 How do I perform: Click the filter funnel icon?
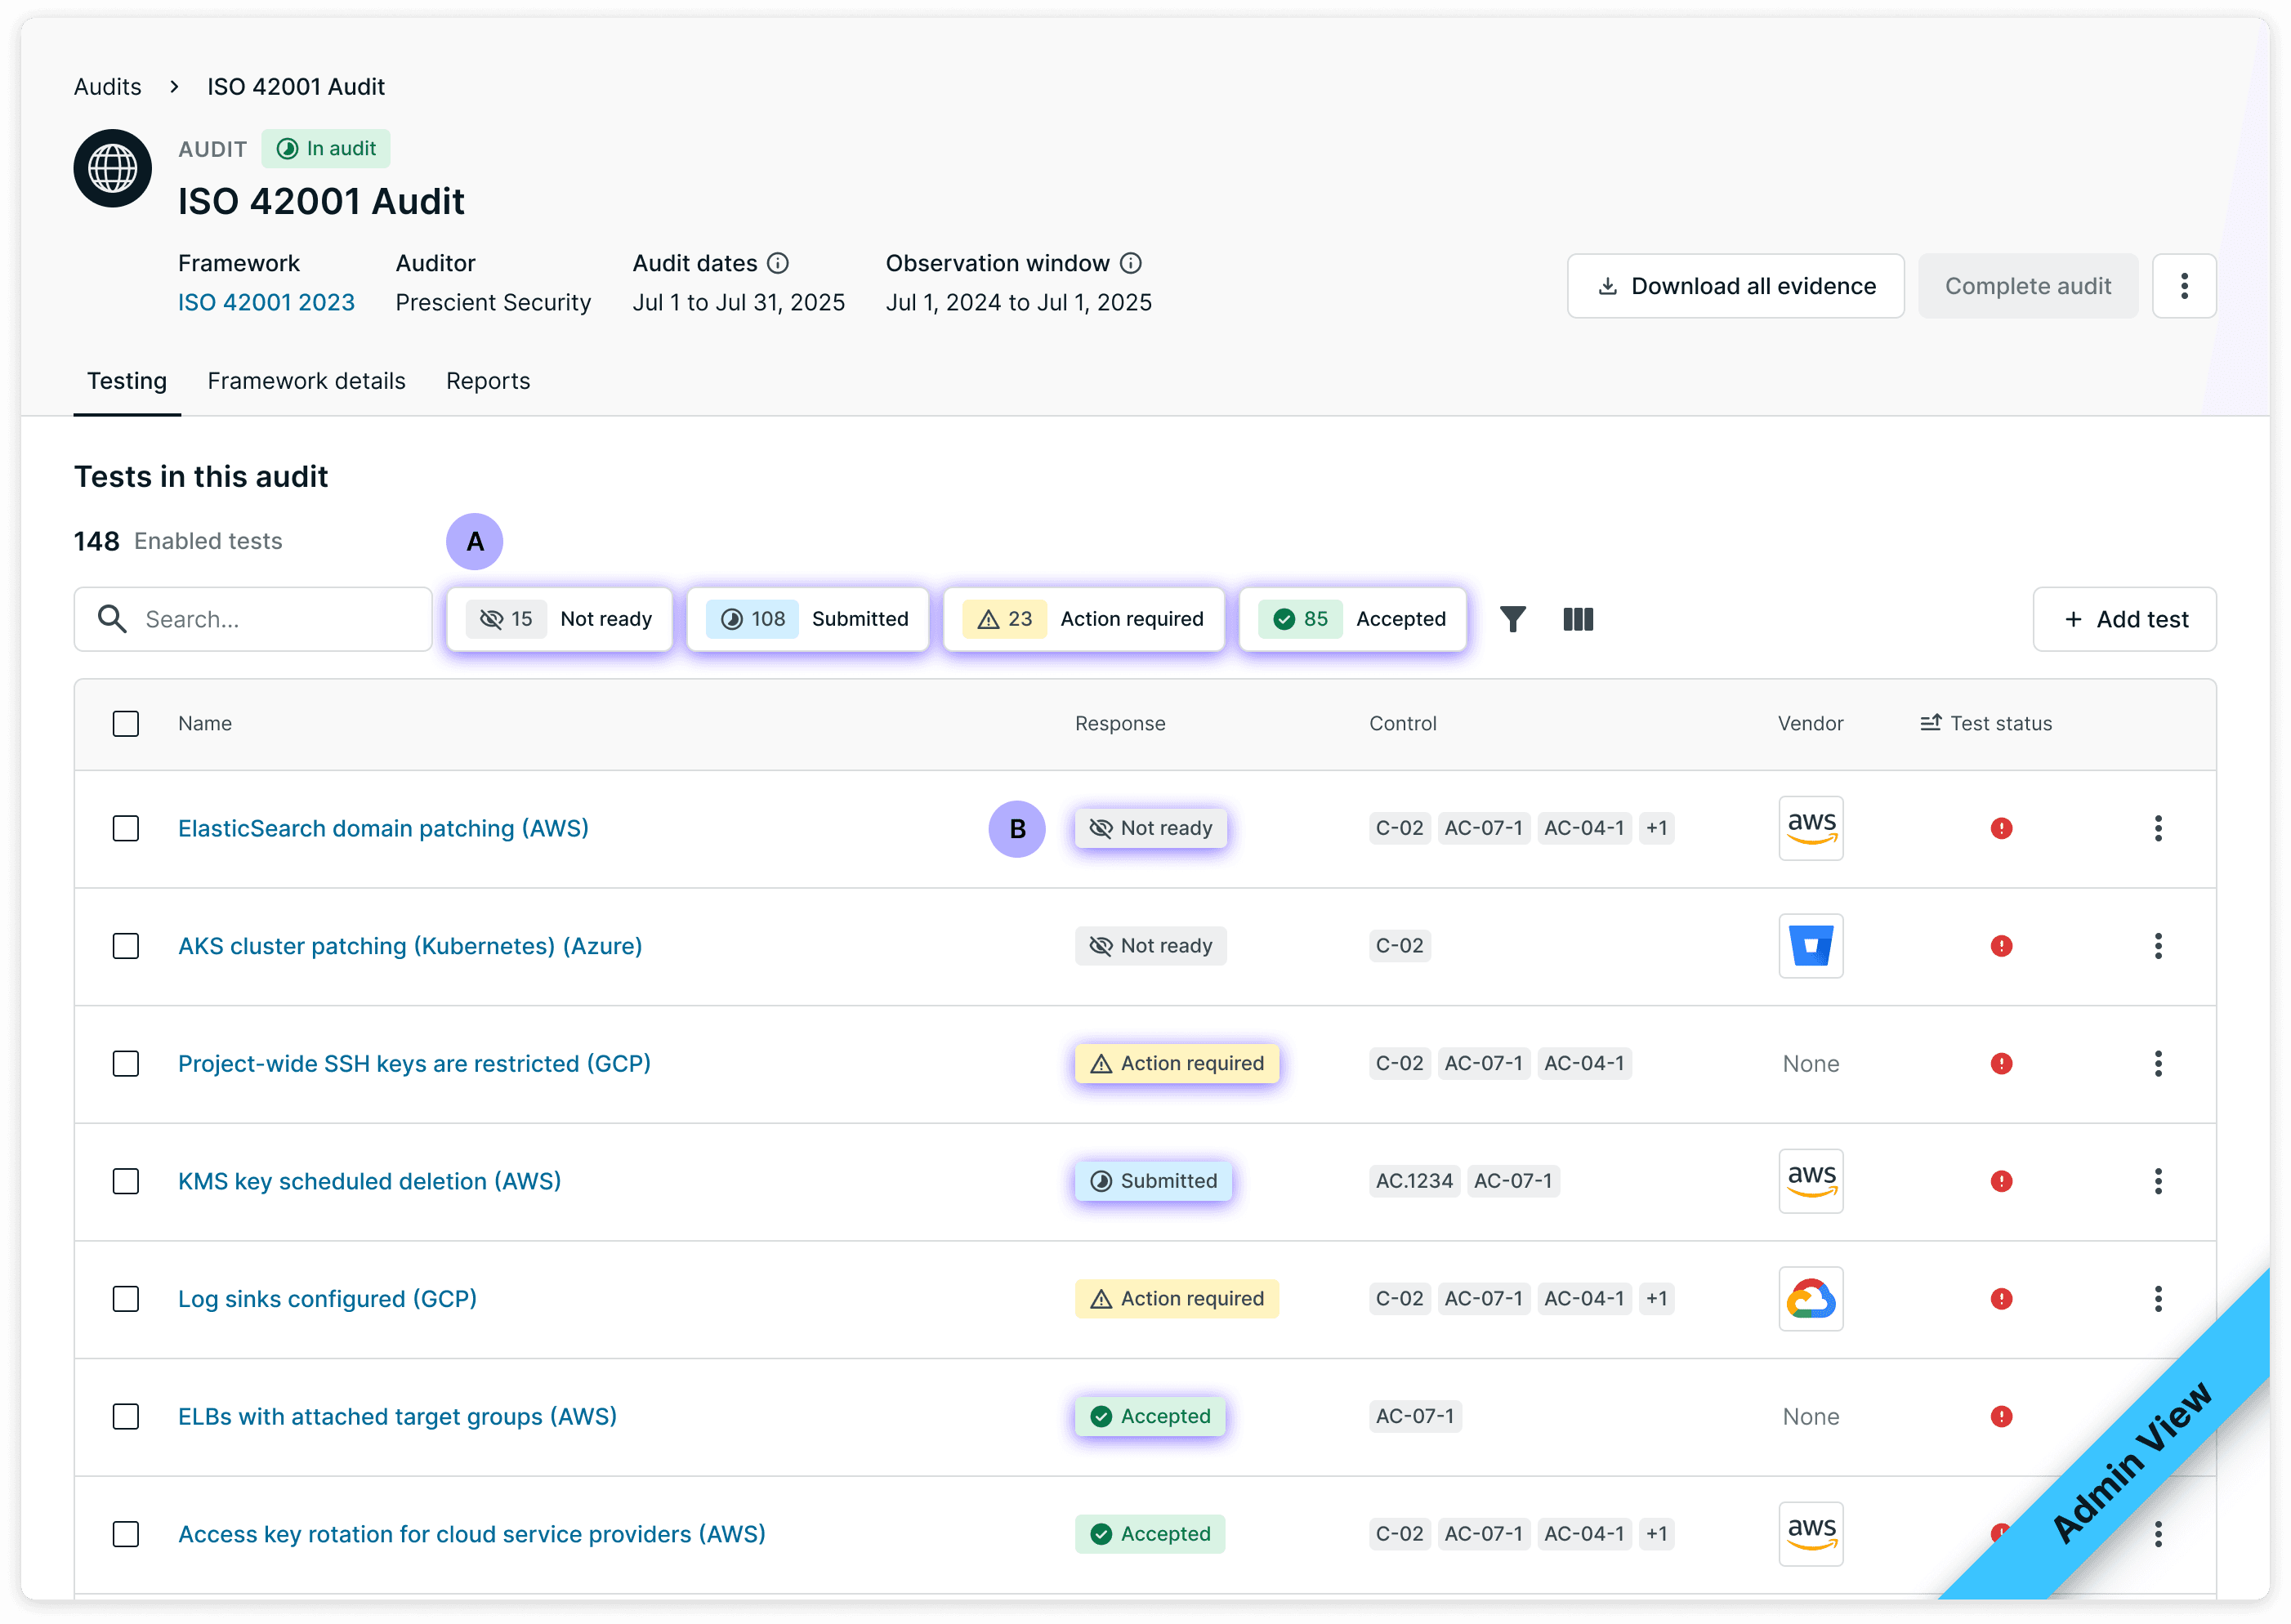click(x=1512, y=619)
